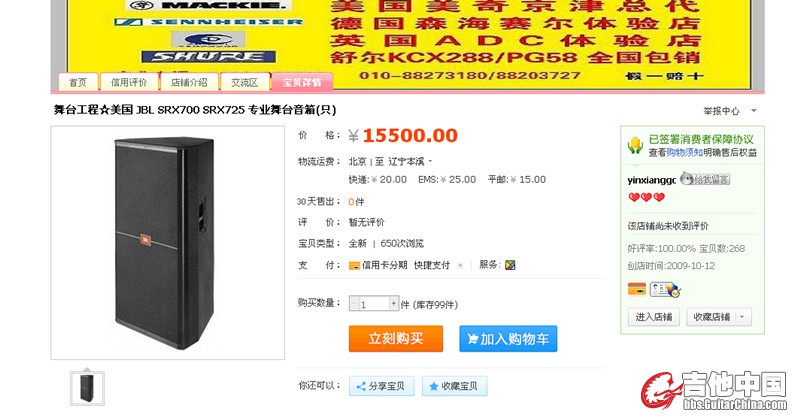Click the share icon in 分享宝贝

tap(361, 387)
